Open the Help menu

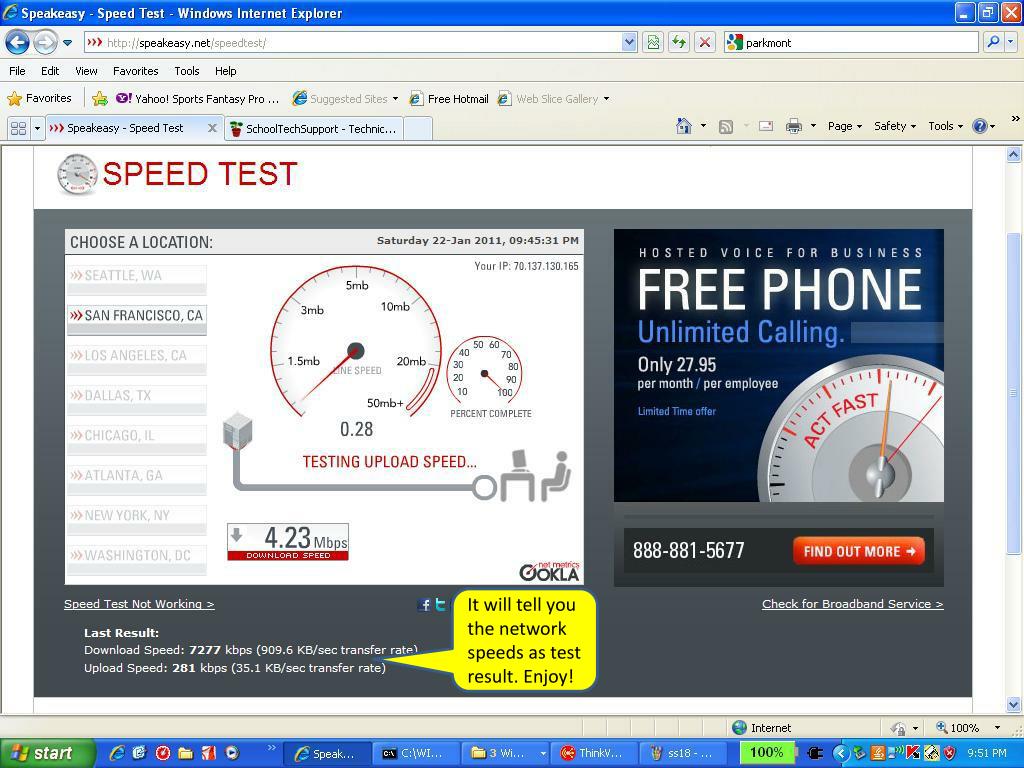click(226, 71)
